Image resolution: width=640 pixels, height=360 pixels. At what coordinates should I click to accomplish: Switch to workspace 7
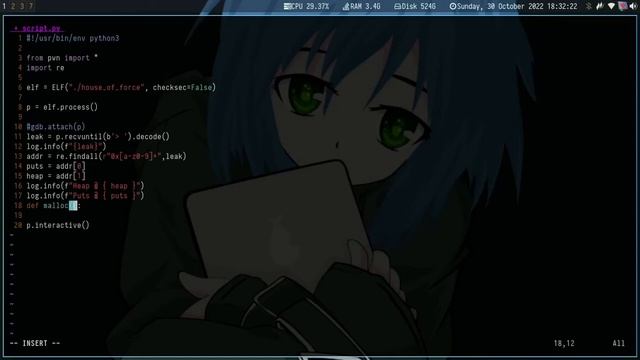(x=30, y=6)
